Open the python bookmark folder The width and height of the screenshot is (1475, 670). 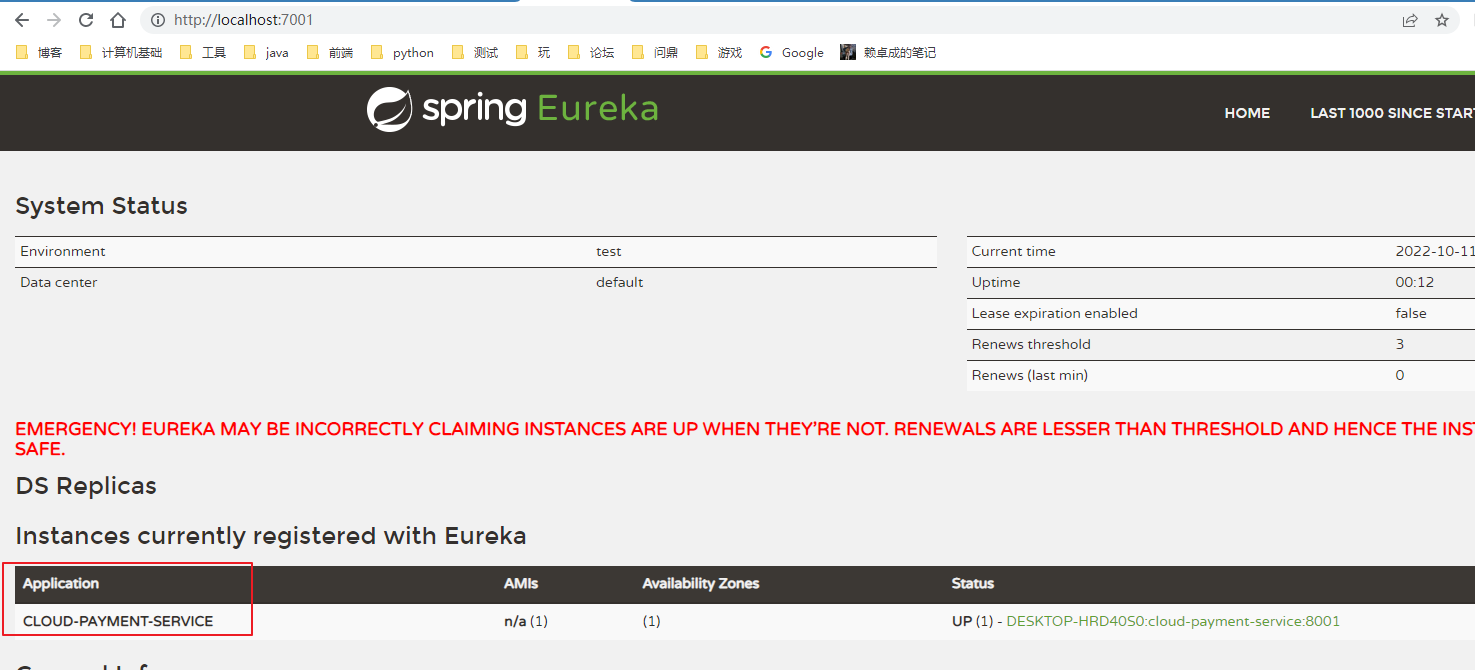pyautogui.click(x=402, y=53)
